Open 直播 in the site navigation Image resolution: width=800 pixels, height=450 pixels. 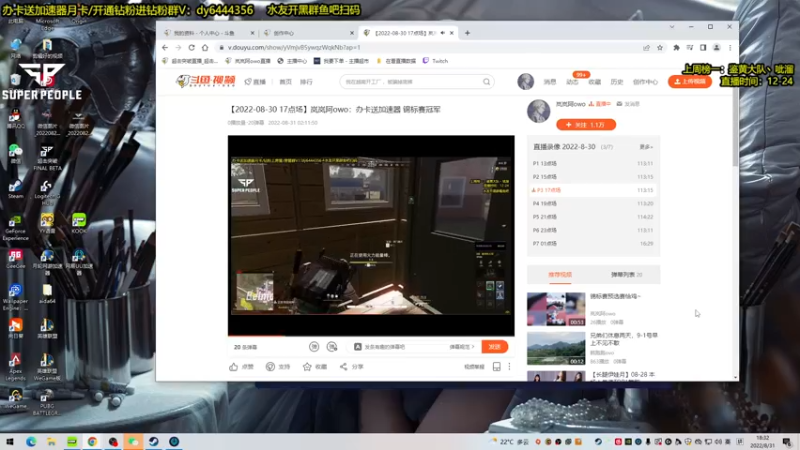click(255, 82)
